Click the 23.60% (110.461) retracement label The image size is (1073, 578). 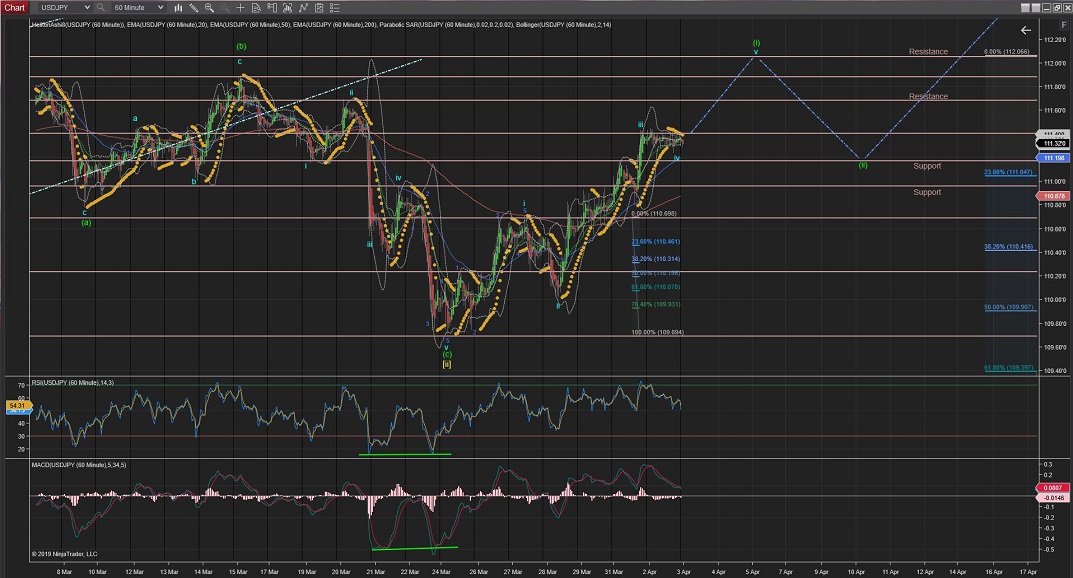(656, 241)
